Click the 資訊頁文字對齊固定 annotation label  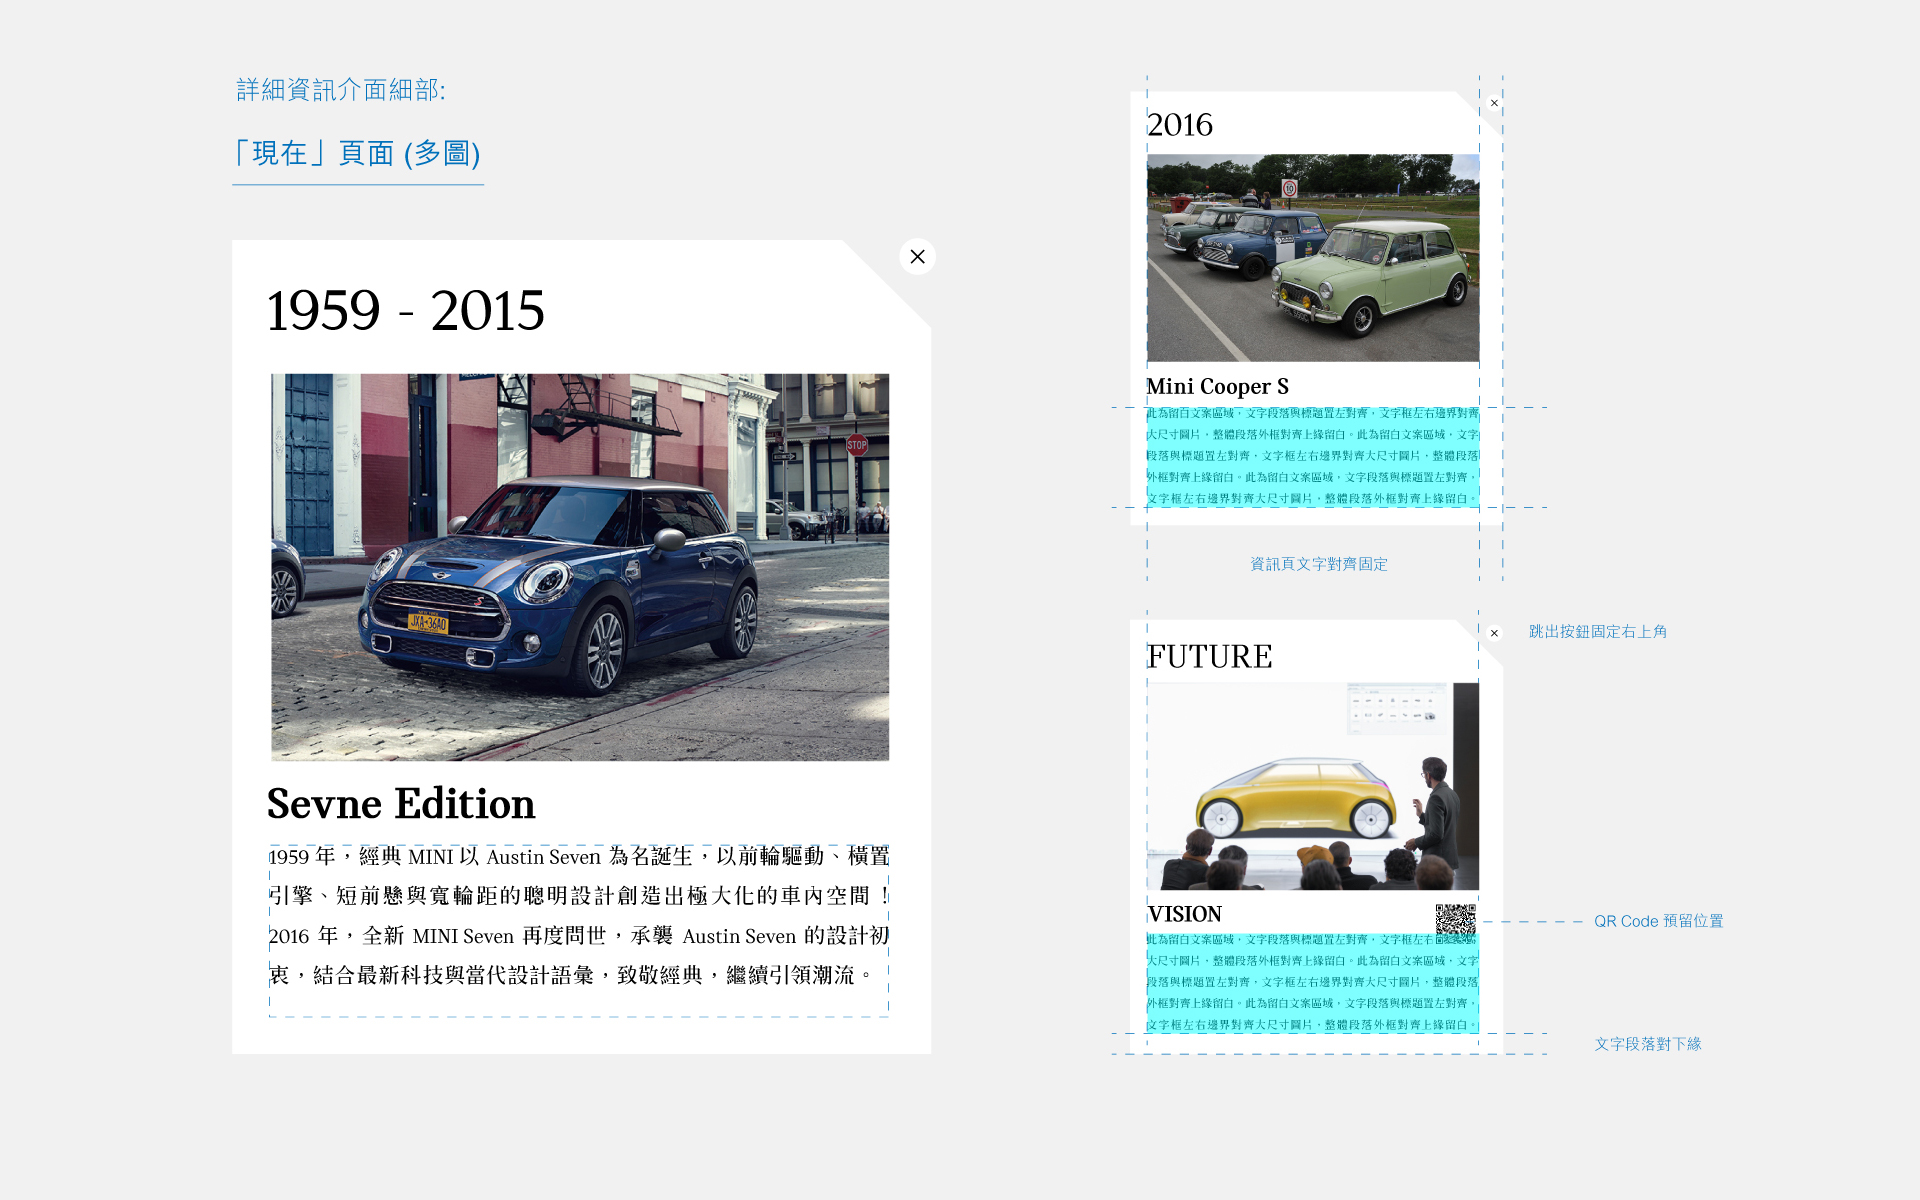click(1318, 564)
